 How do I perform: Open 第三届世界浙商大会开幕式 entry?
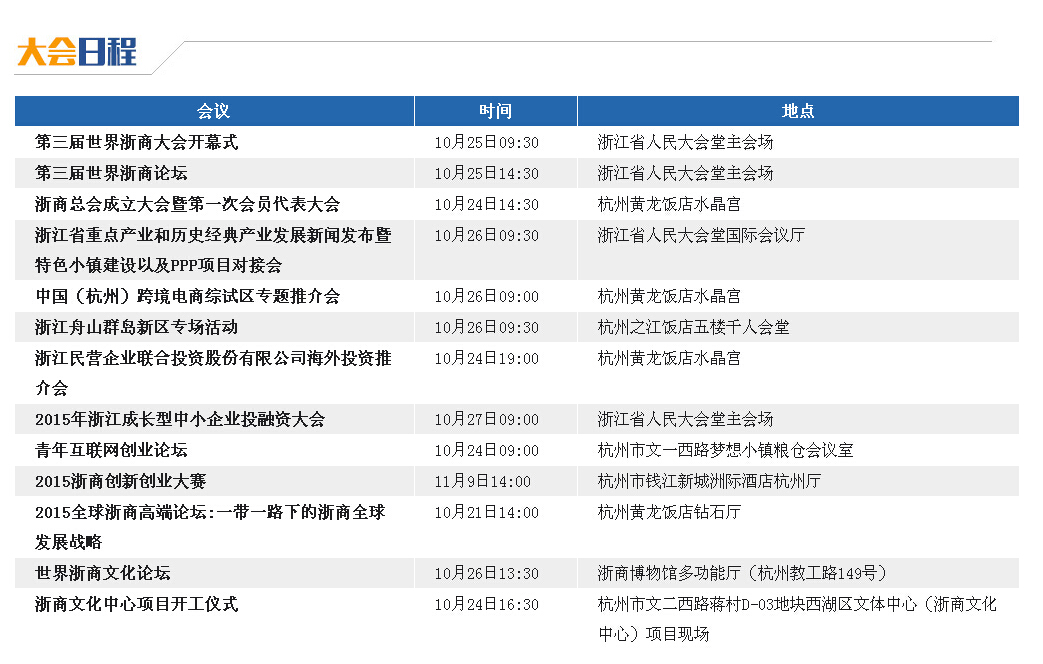137,142
